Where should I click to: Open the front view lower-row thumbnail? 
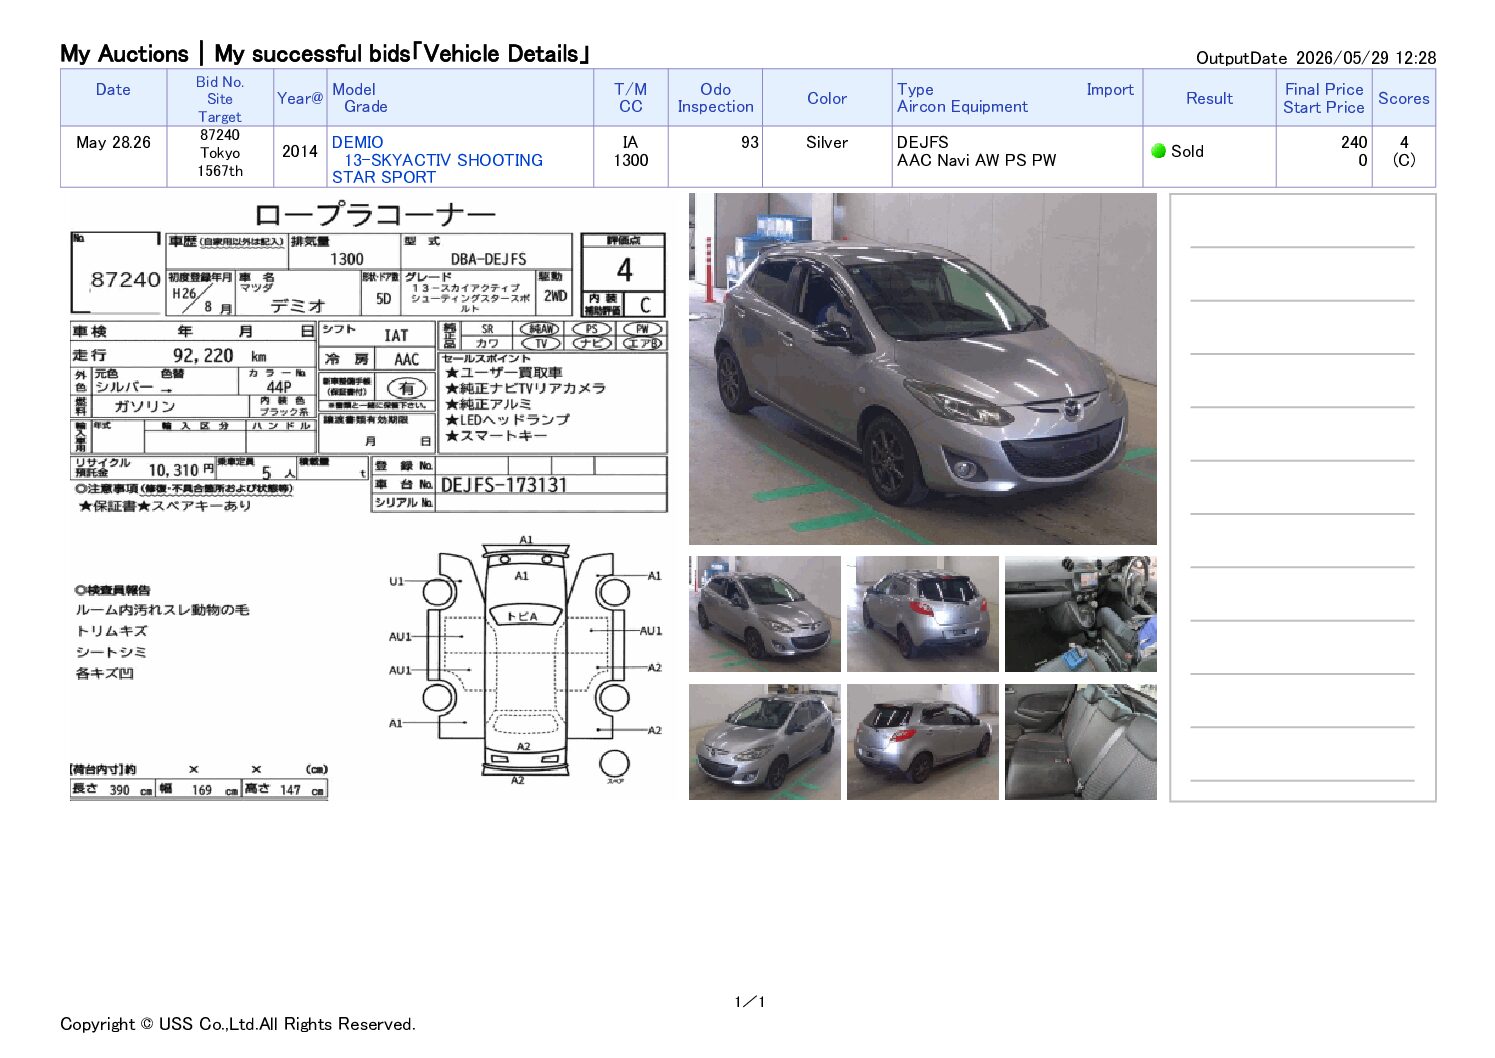pos(764,742)
